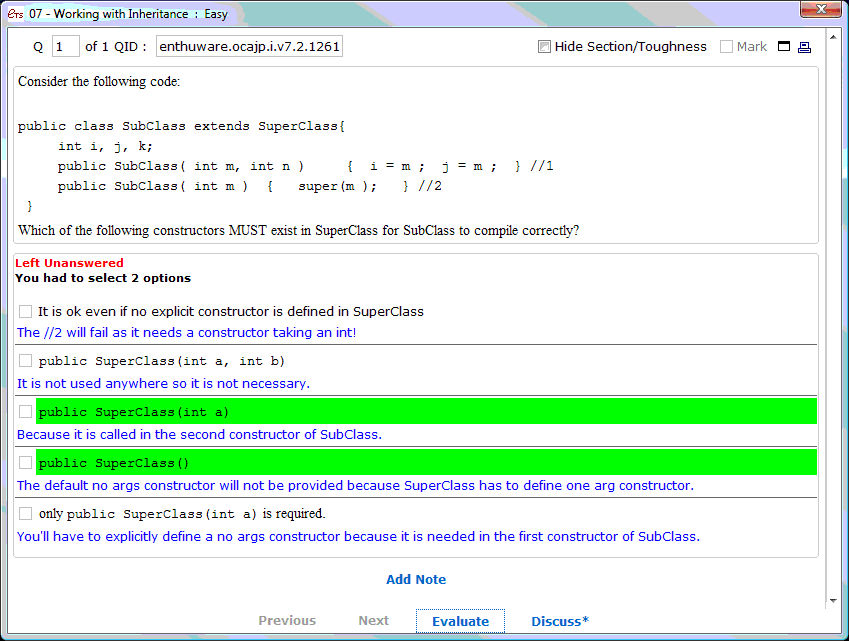The width and height of the screenshot is (849, 641).
Task: Select option public SuperClass(int a, int b)
Action: pyautogui.click(x=26, y=361)
